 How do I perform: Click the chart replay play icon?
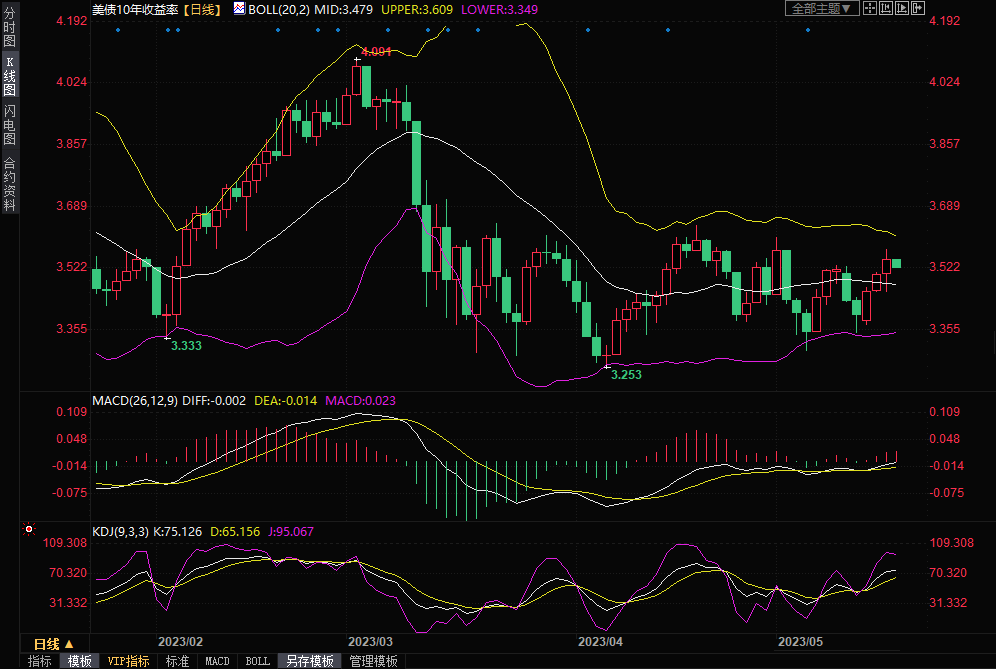(x=902, y=8)
